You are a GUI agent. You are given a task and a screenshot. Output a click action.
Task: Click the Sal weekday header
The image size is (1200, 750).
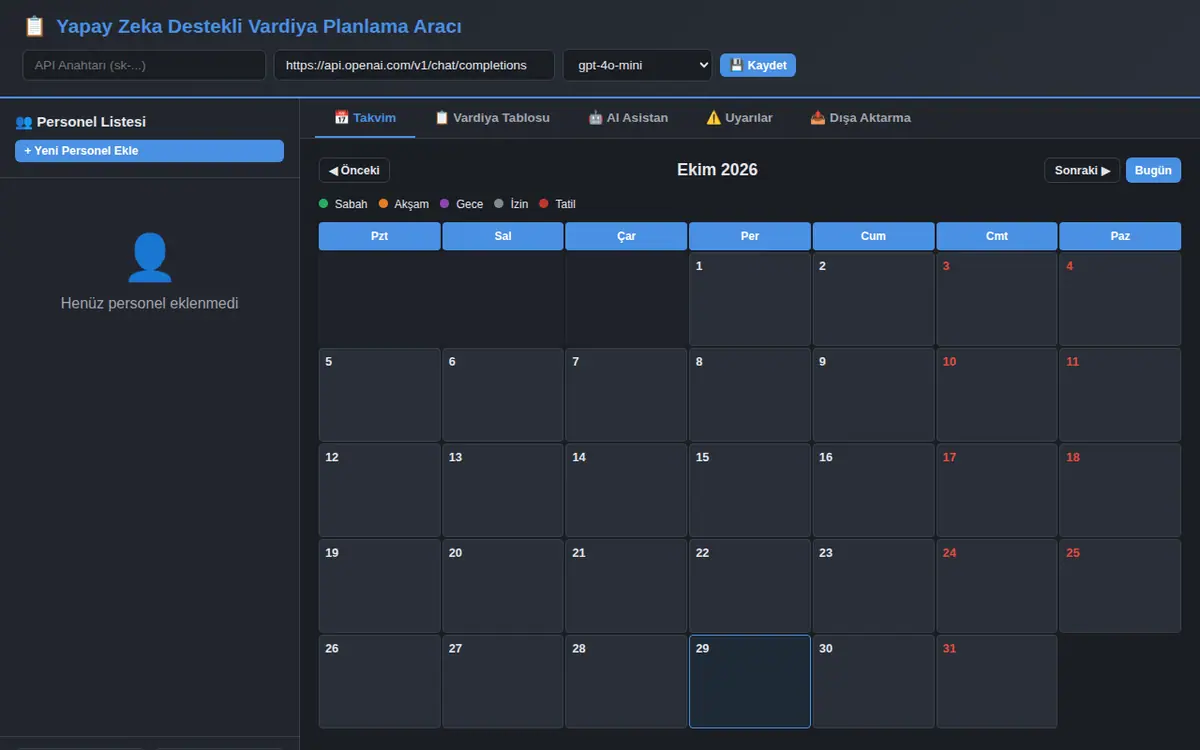click(x=503, y=236)
